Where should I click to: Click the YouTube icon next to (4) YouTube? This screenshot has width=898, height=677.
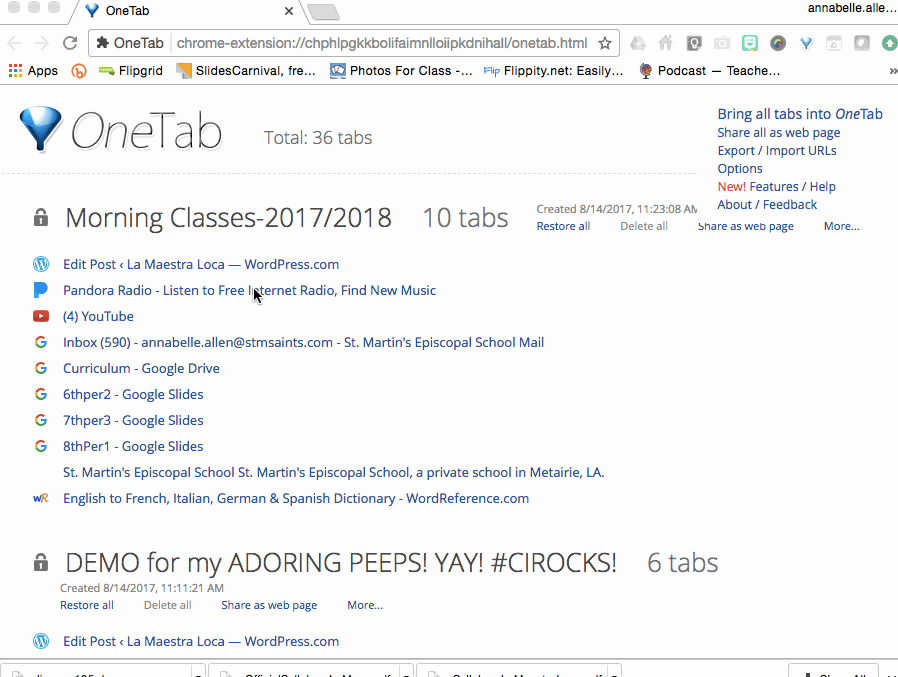tap(40, 316)
